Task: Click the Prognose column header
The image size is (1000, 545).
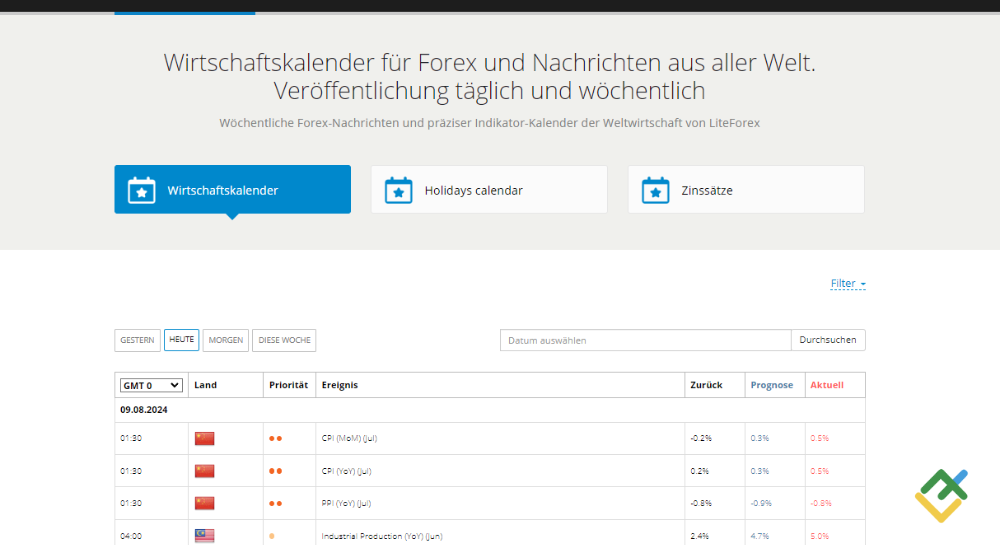Action: pyautogui.click(x=772, y=385)
